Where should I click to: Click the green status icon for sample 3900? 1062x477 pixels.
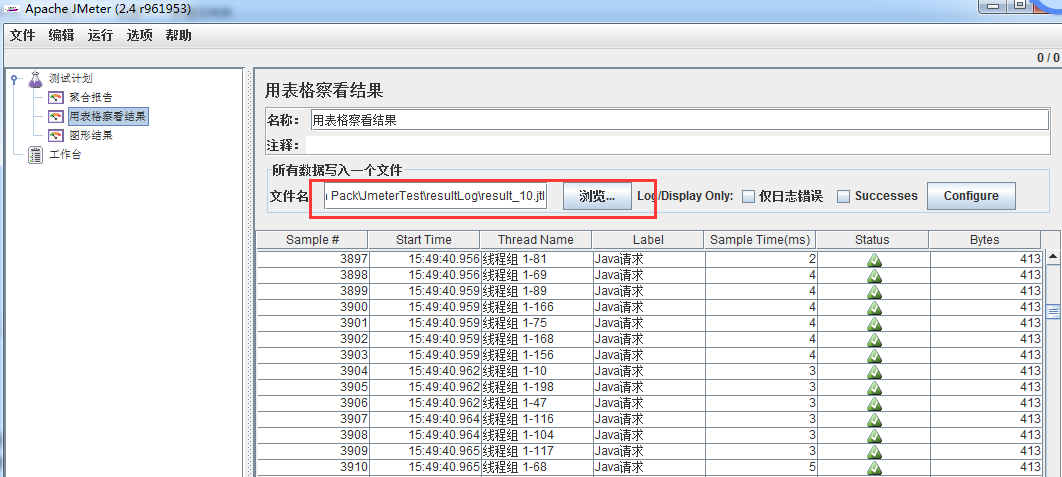[874, 307]
